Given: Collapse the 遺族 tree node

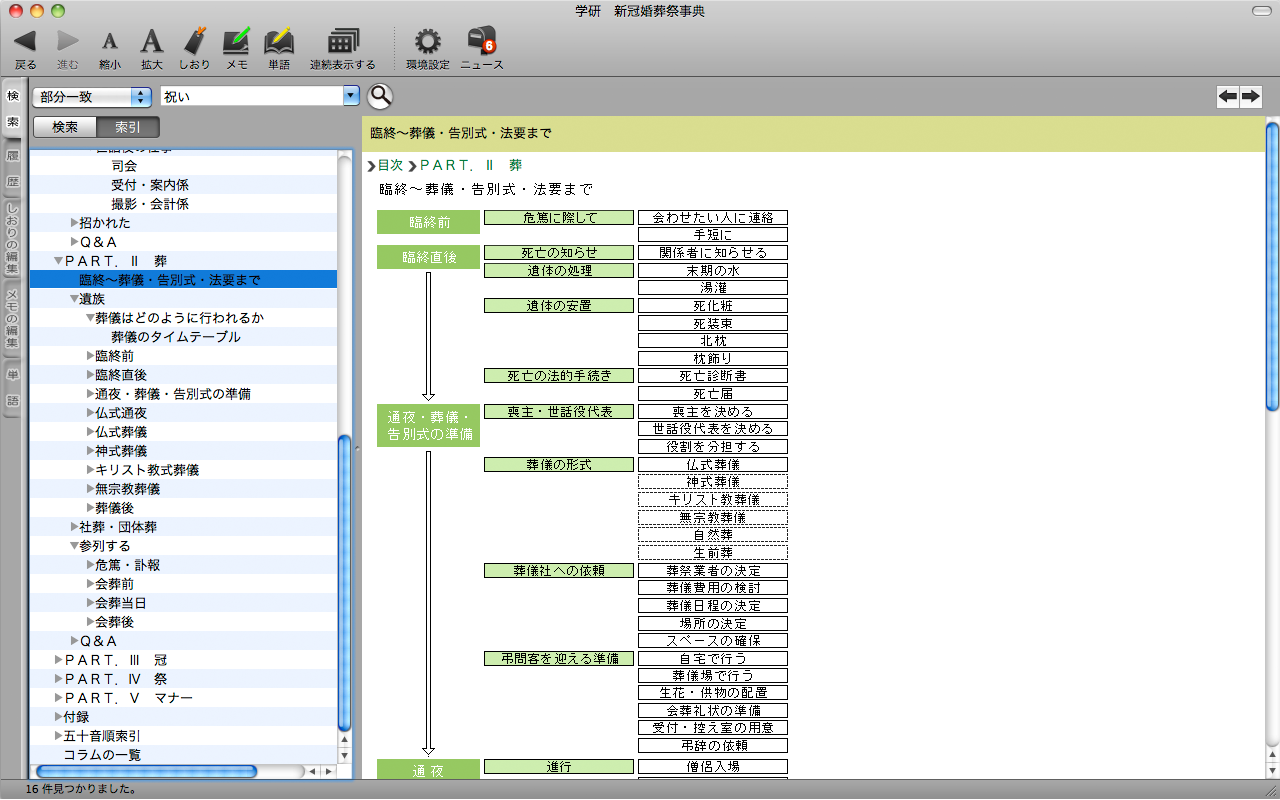Looking at the screenshot, I should tap(74, 299).
